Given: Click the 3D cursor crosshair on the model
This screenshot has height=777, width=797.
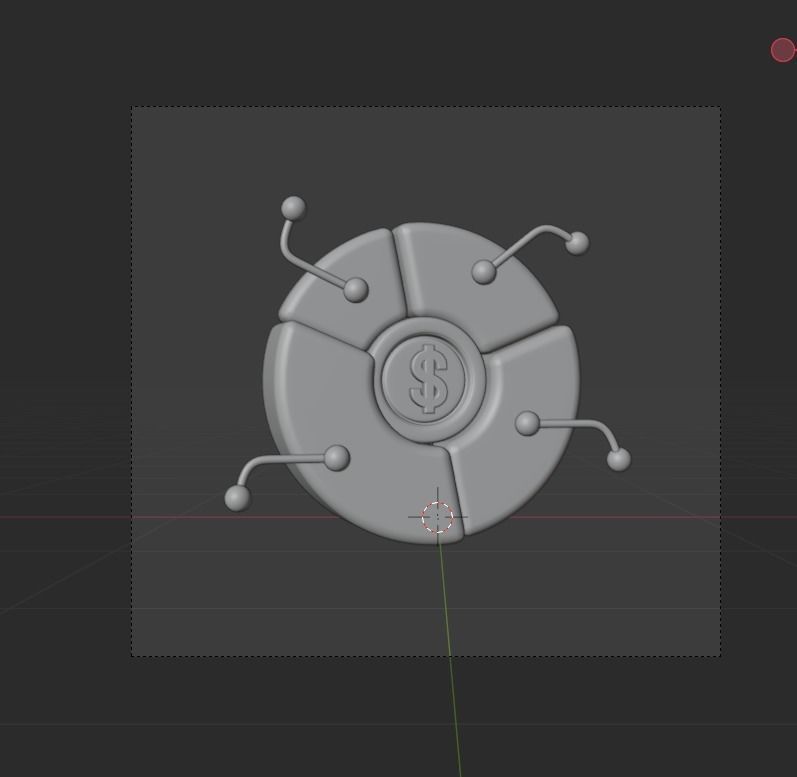Looking at the screenshot, I should click(x=438, y=517).
